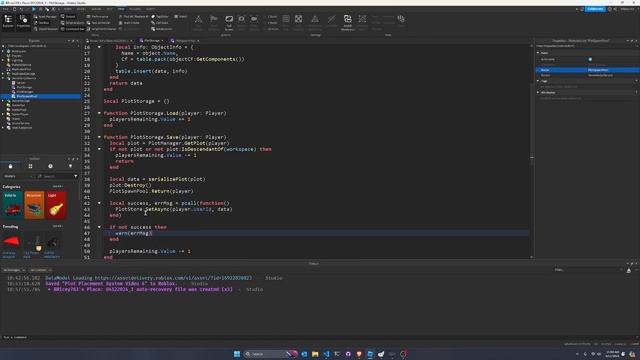The width and height of the screenshot is (640, 360).
Task: Open Script Analysis from the ribbon
Action: (x=72, y=23)
